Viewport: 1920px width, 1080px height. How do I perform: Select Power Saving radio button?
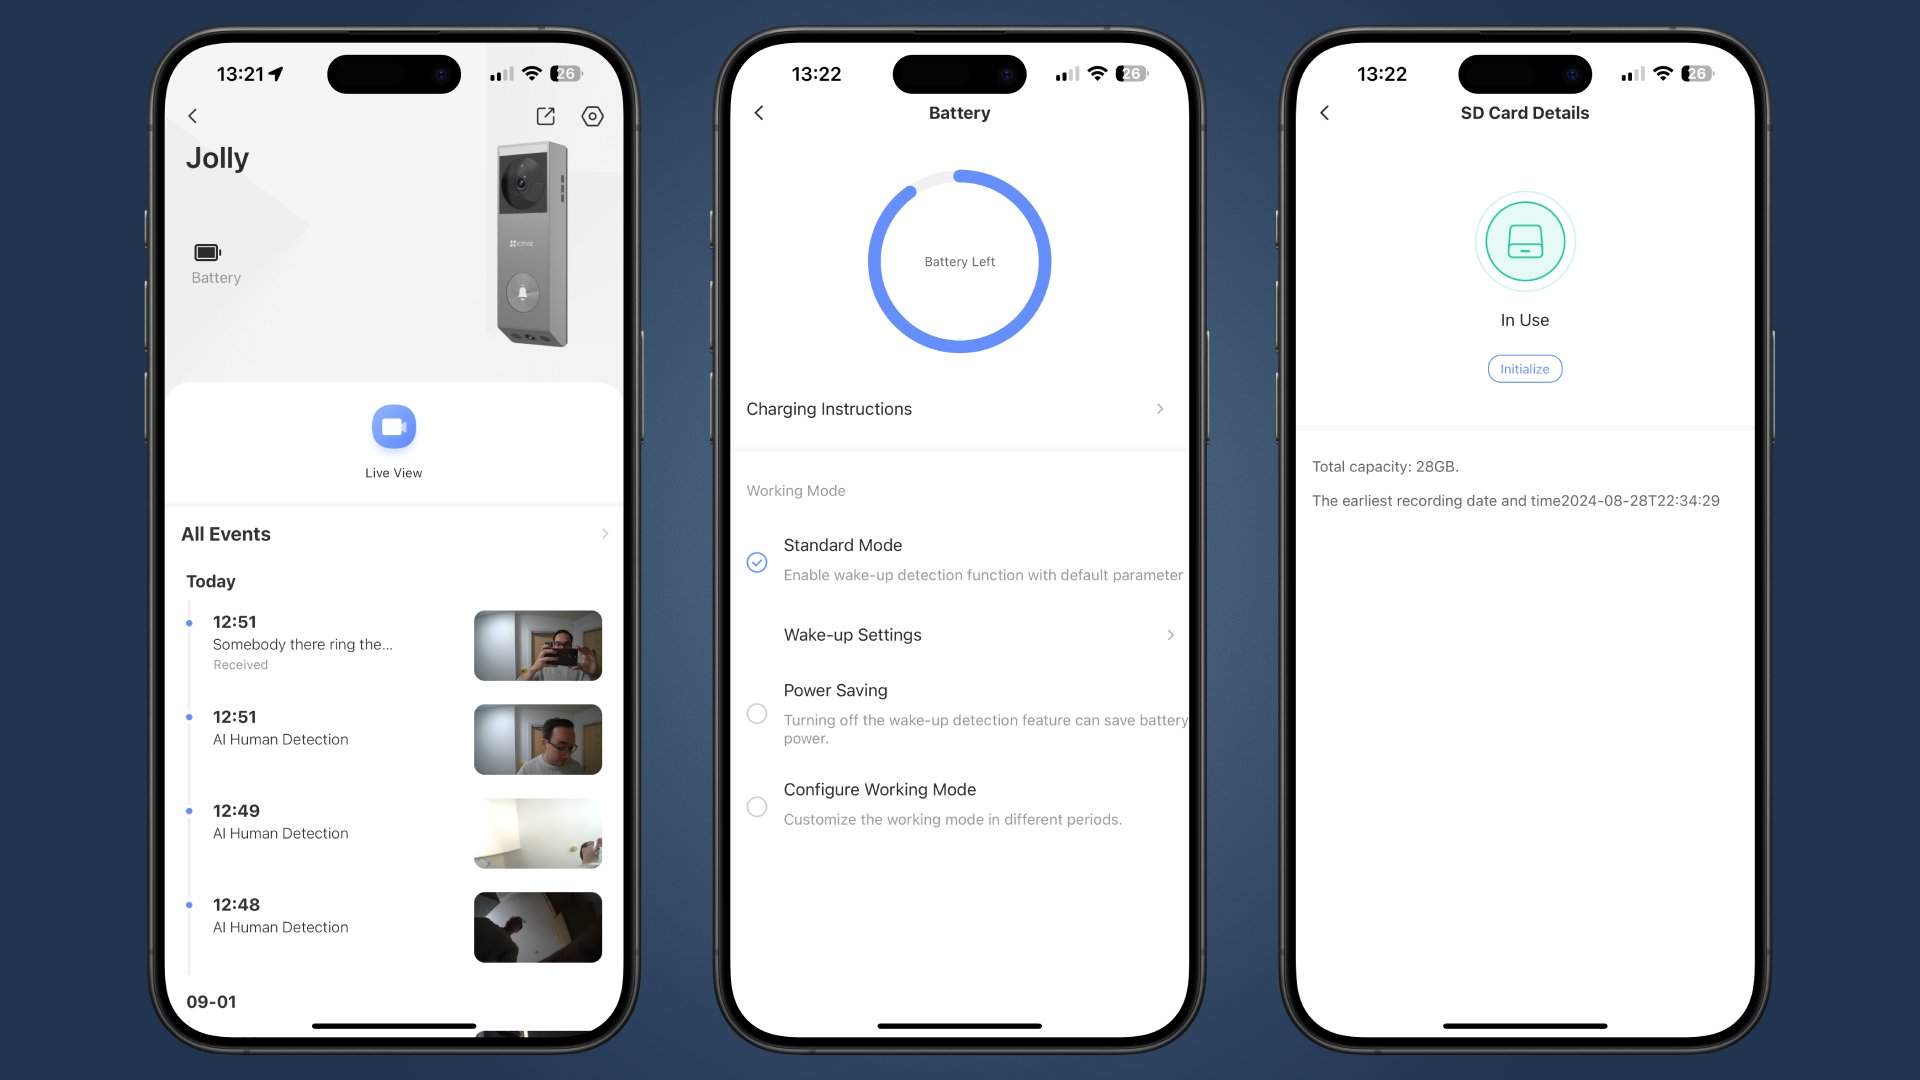click(760, 712)
